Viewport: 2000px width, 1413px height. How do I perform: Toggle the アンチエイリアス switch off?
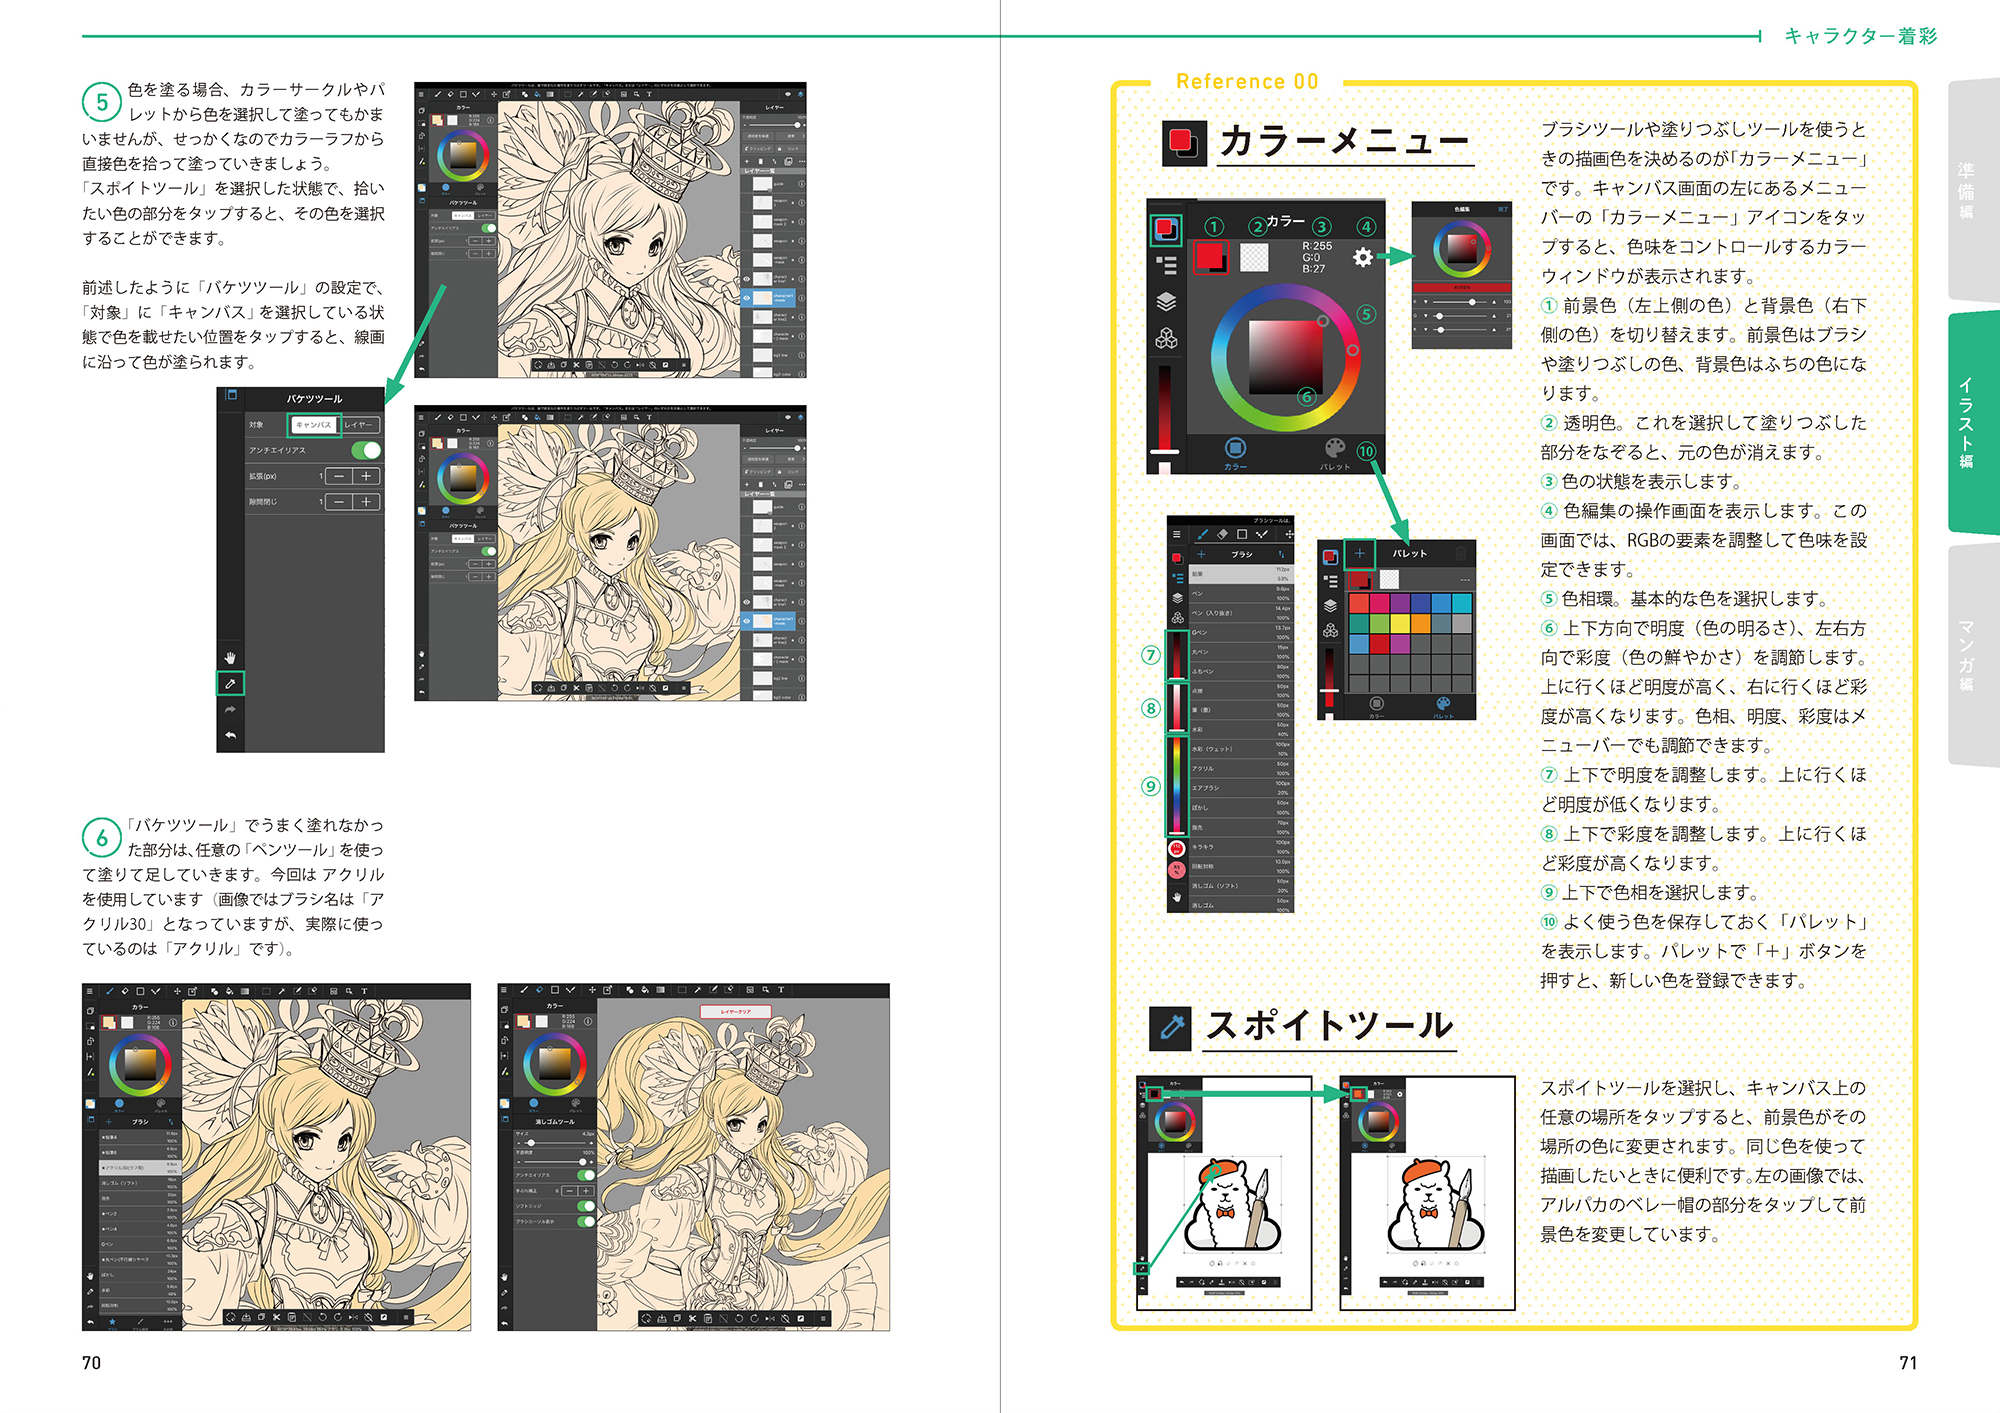click(x=366, y=450)
